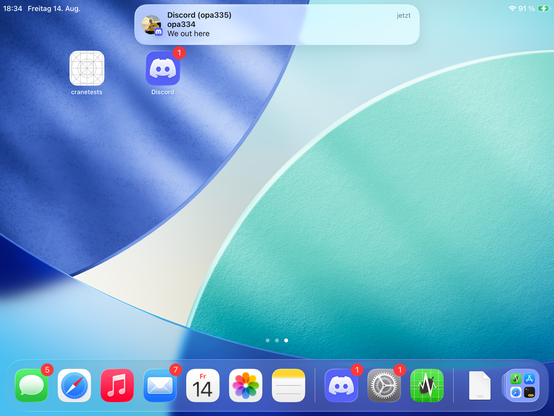The width and height of the screenshot is (554, 416).
Task: Open Messages in the dock
Action: (32, 386)
